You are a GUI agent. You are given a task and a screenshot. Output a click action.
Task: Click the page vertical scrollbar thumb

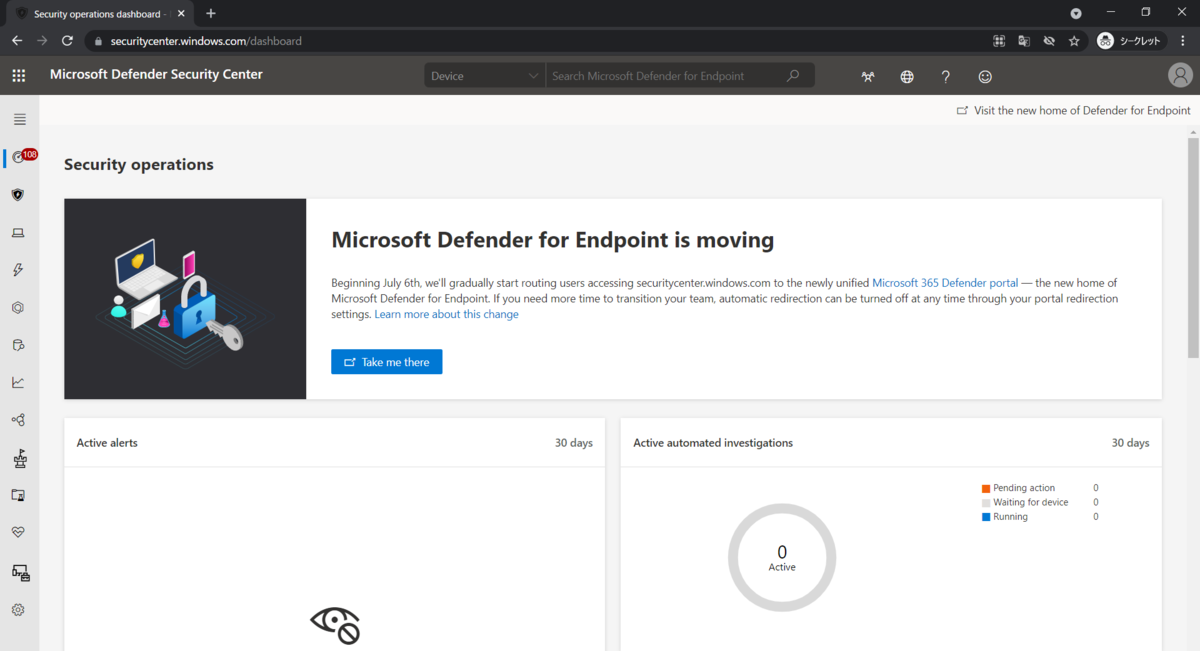point(1193,248)
